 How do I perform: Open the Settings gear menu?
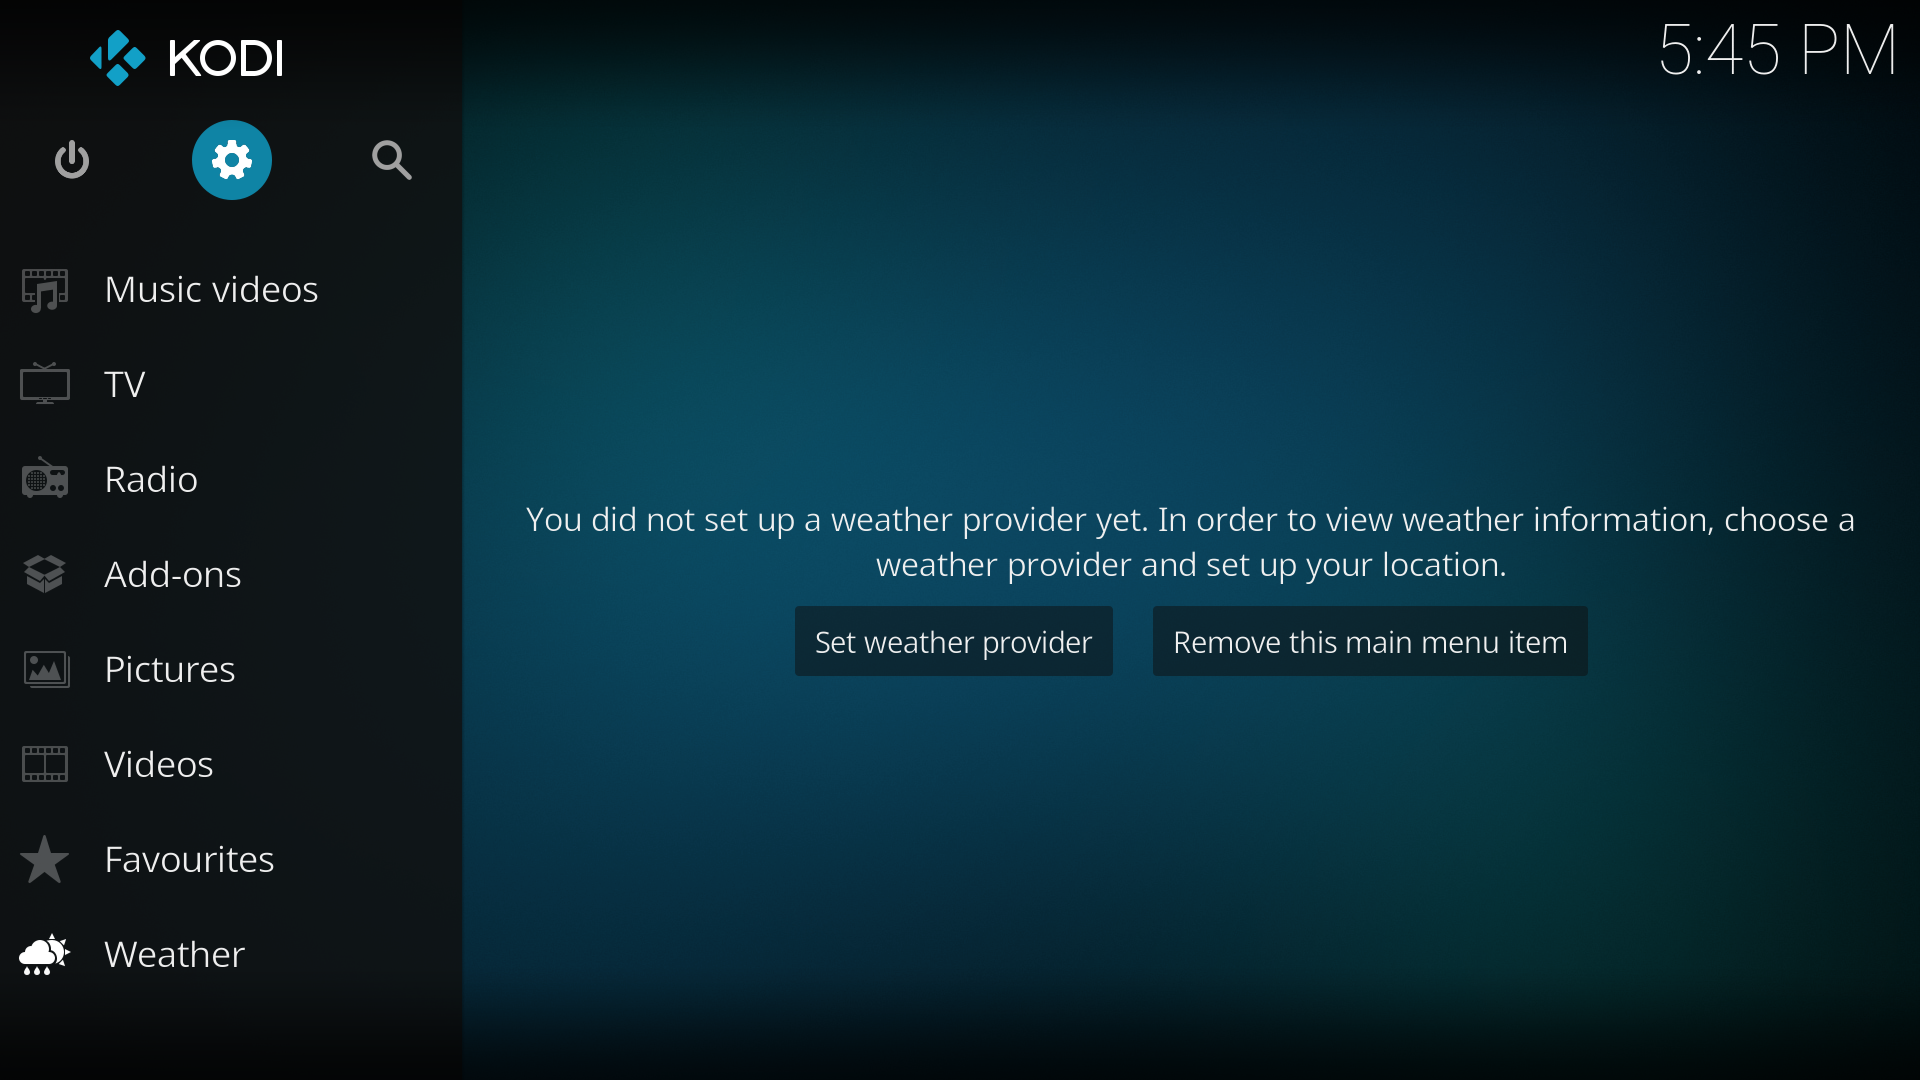tap(231, 160)
